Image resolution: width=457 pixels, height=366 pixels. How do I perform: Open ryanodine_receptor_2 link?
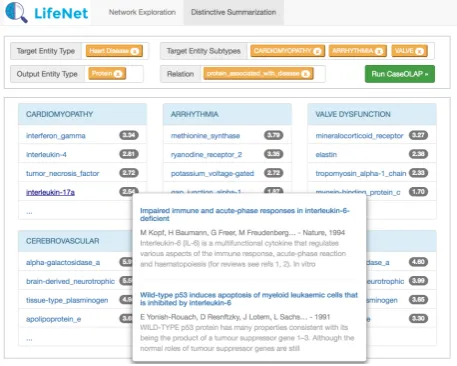pos(206,155)
